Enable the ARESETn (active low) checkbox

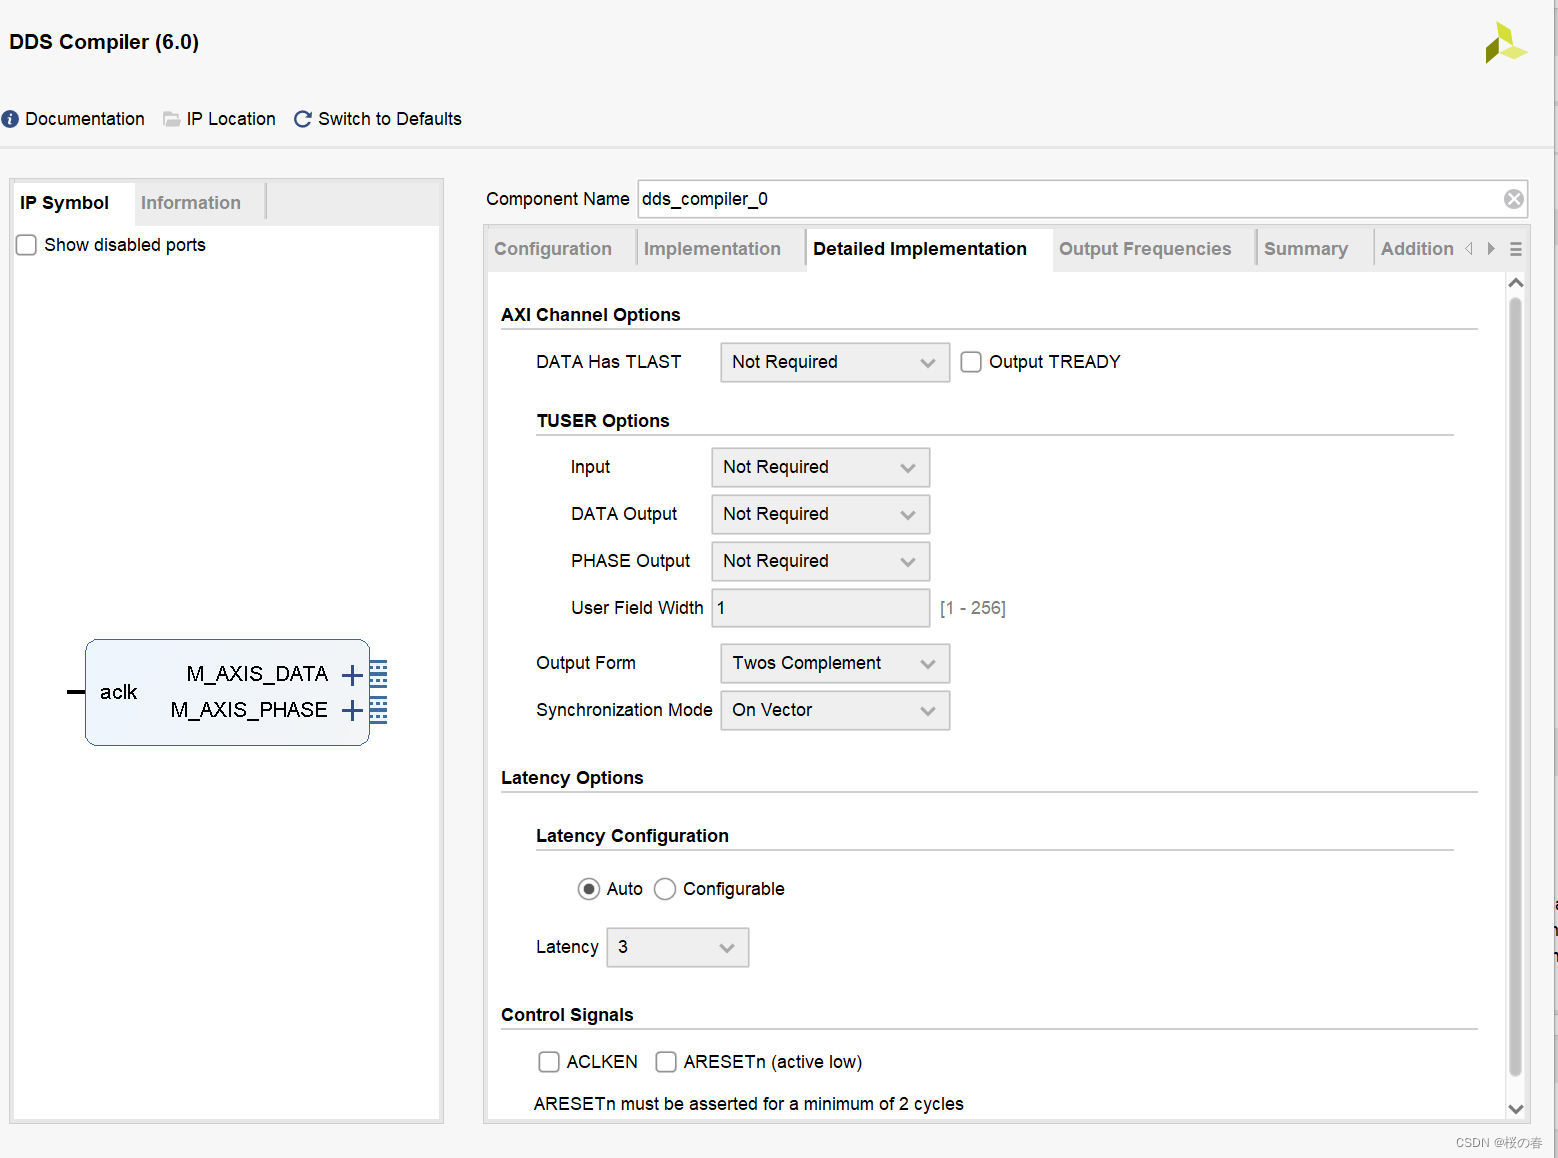click(666, 1062)
